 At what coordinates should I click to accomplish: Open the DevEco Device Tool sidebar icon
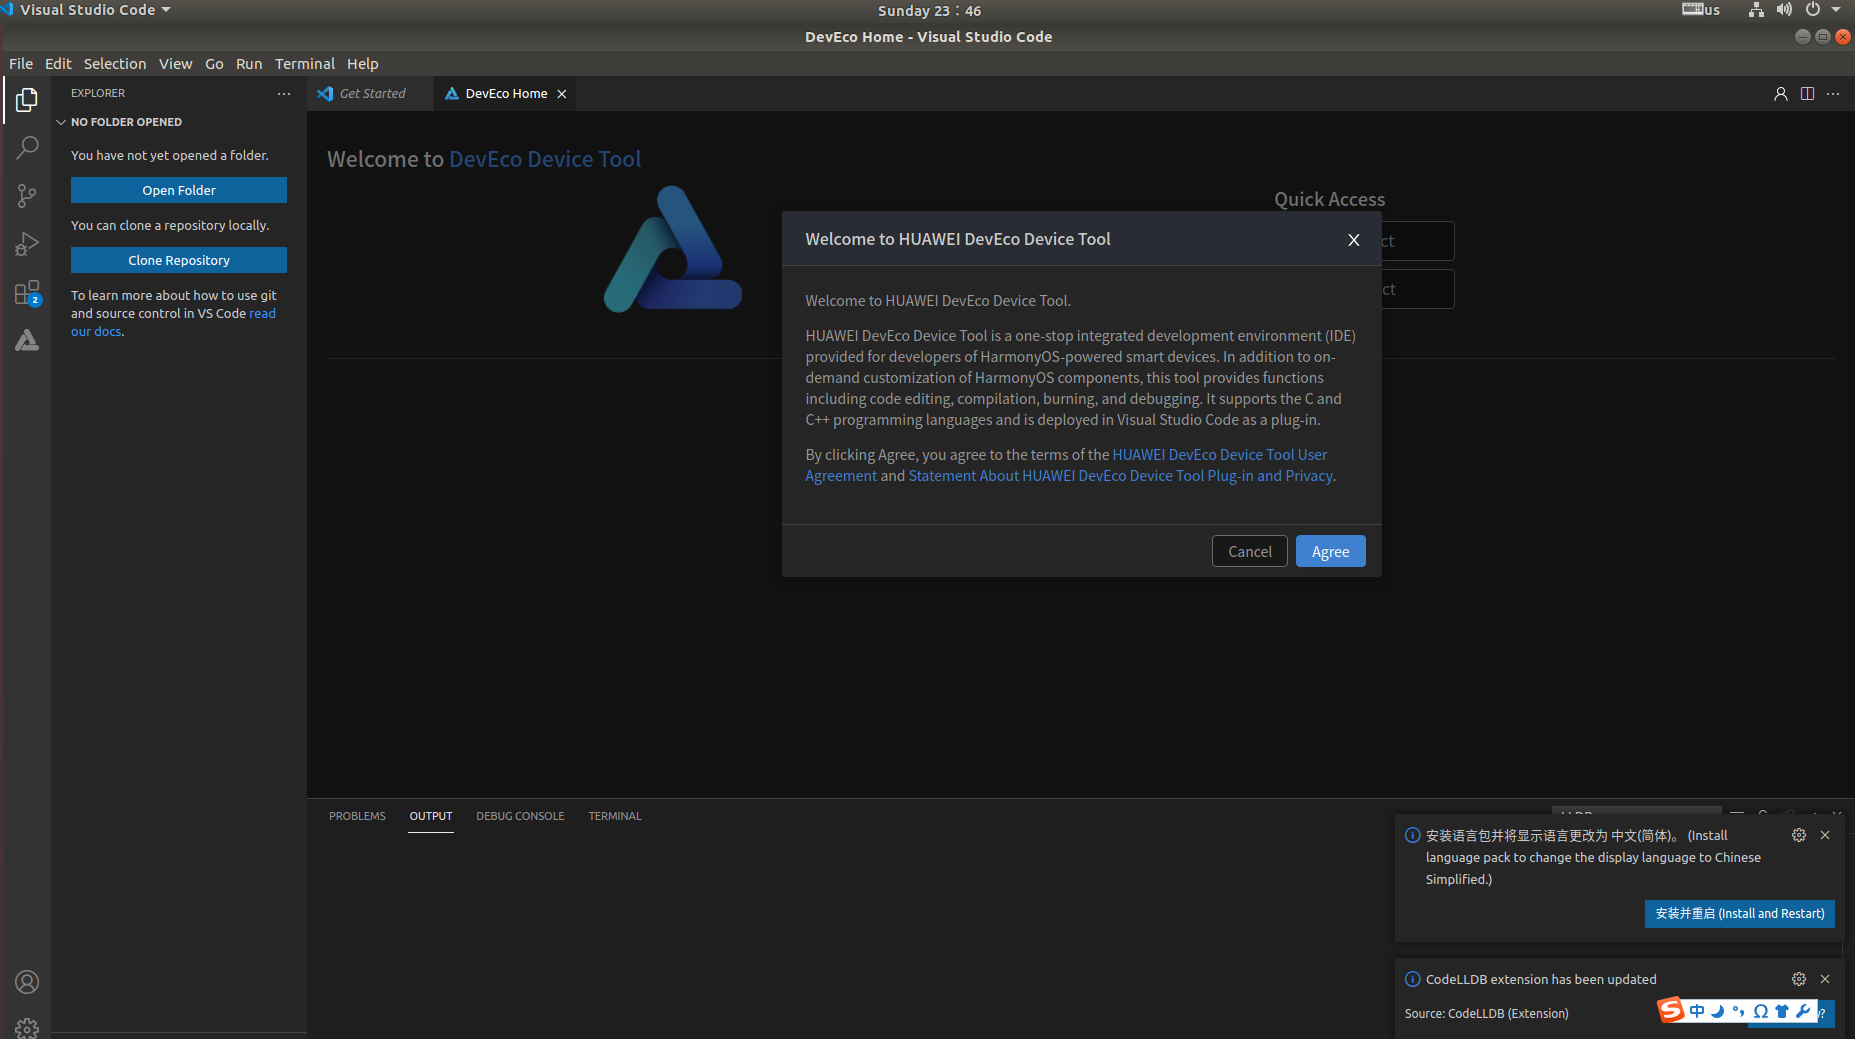pos(27,340)
